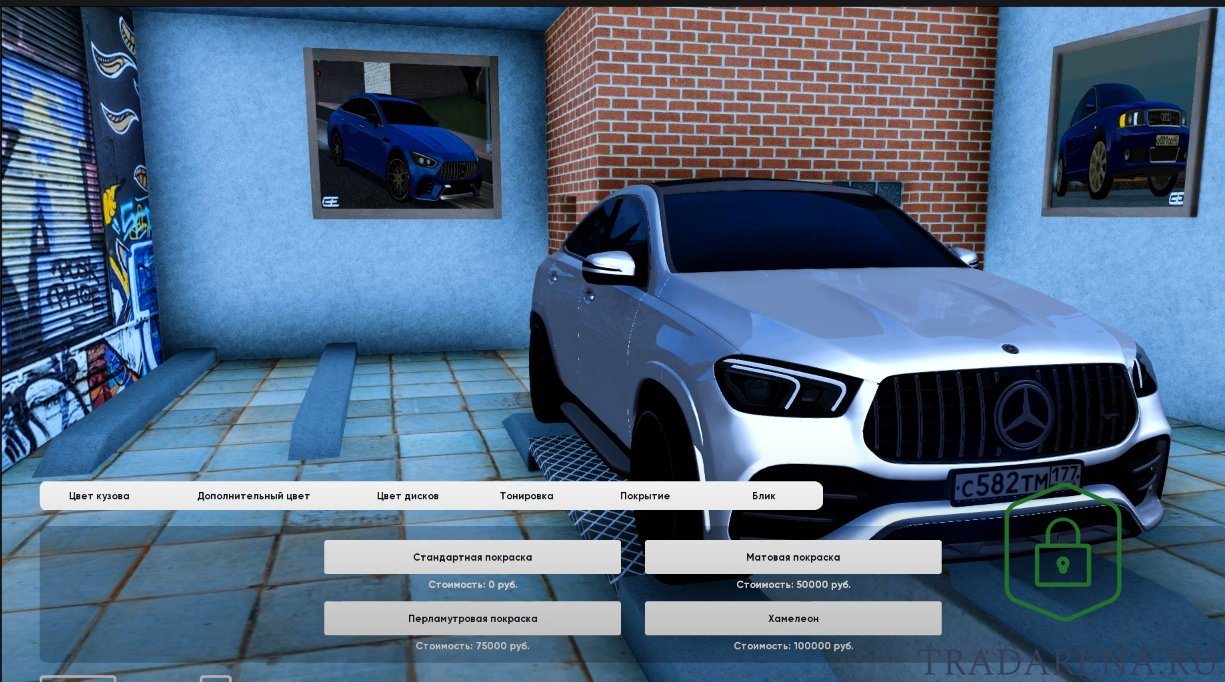1225x682 pixels.
Task: Select the Цвет дисков tab
Action: [407, 496]
